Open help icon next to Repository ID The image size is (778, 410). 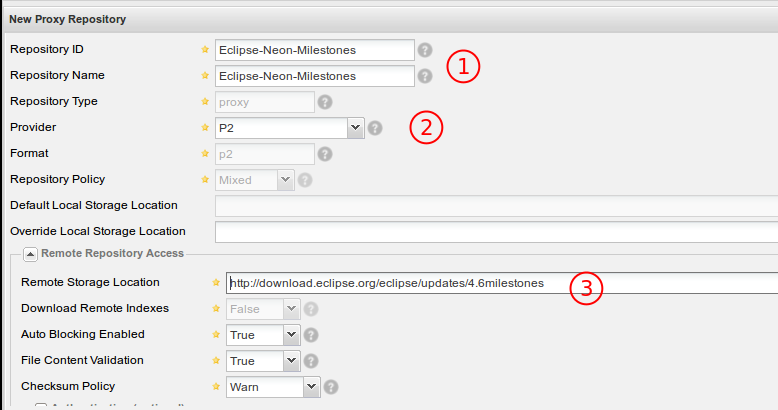425,50
